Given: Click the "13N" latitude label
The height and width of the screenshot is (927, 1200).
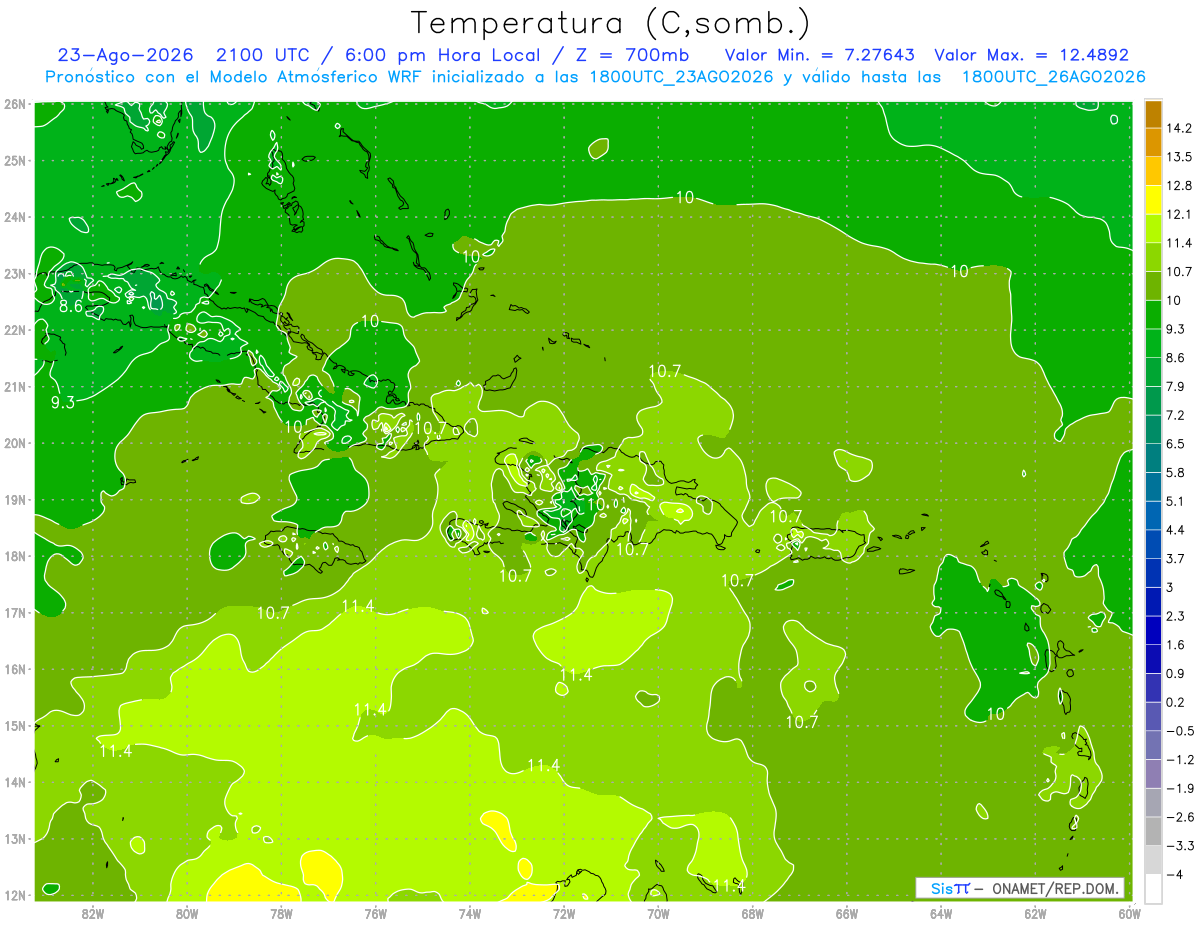Looking at the screenshot, I should pyautogui.click(x=15, y=838).
